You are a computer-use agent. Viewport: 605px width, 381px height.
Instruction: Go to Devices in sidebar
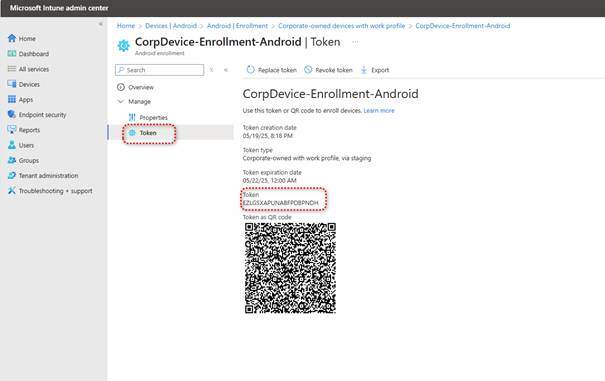[x=24, y=84]
